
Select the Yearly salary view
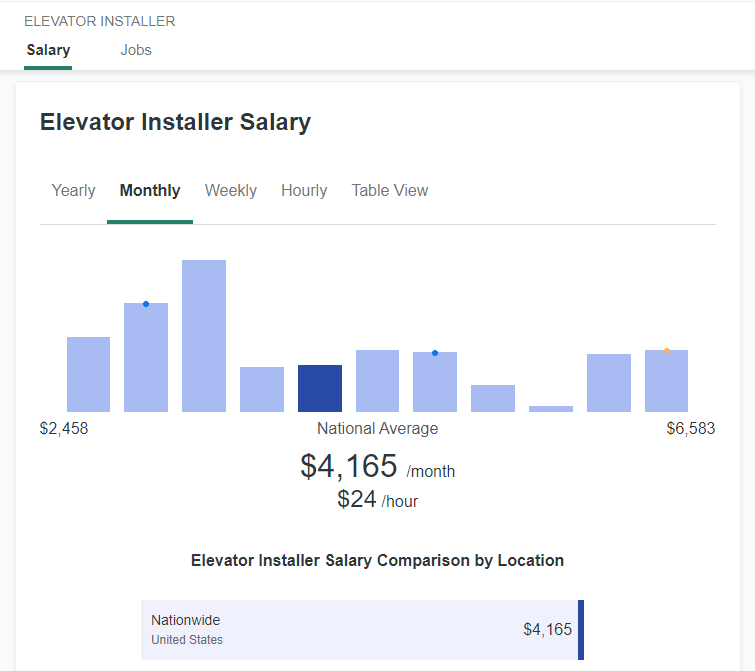(x=73, y=191)
